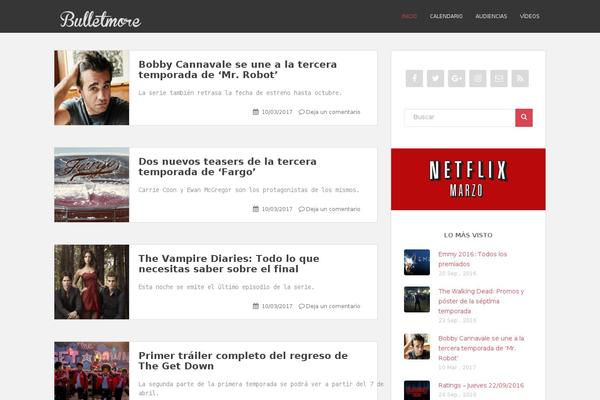The image size is (600, 400).
Task: Click calendar icon on the Mr. Robot post
Action: pos(256,112)
